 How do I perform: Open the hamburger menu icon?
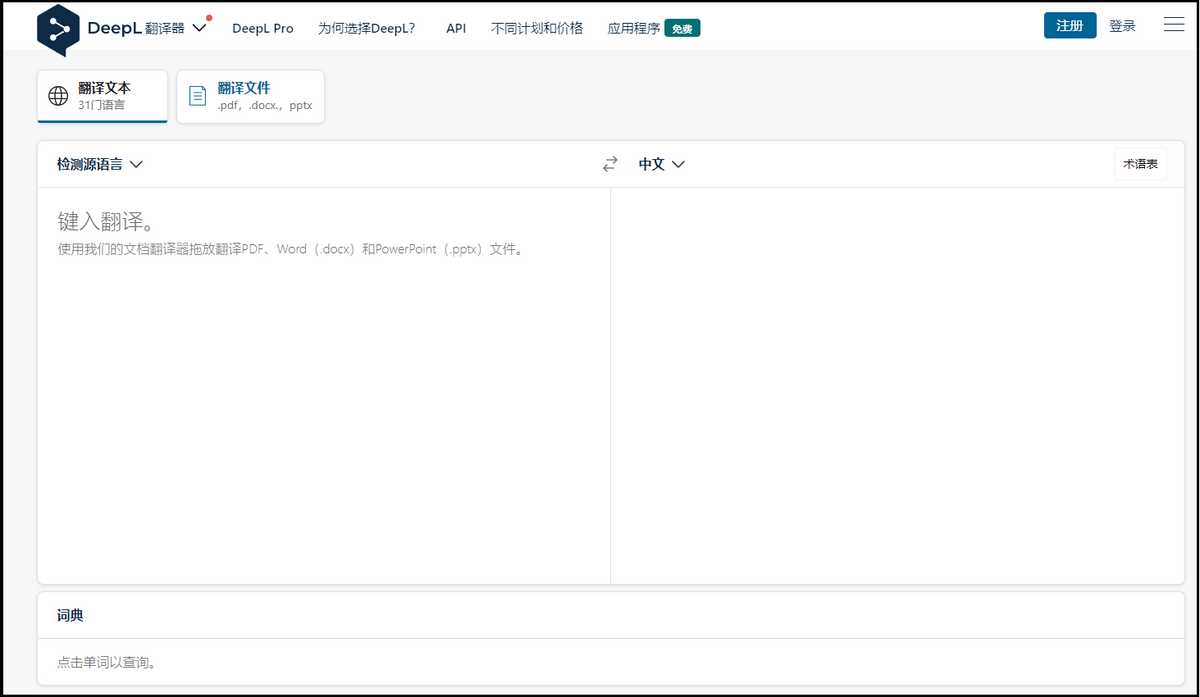coord(1174,26)
